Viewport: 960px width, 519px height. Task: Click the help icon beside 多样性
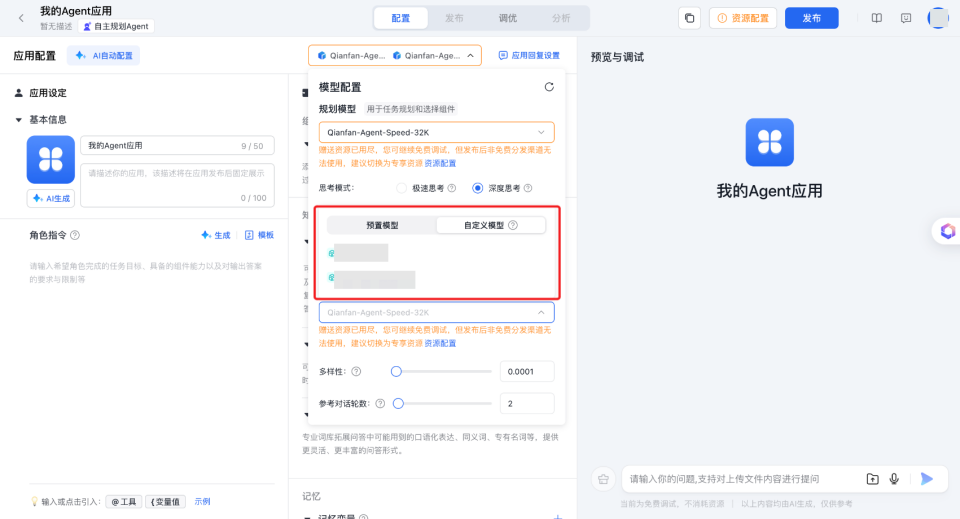point(356,372)
